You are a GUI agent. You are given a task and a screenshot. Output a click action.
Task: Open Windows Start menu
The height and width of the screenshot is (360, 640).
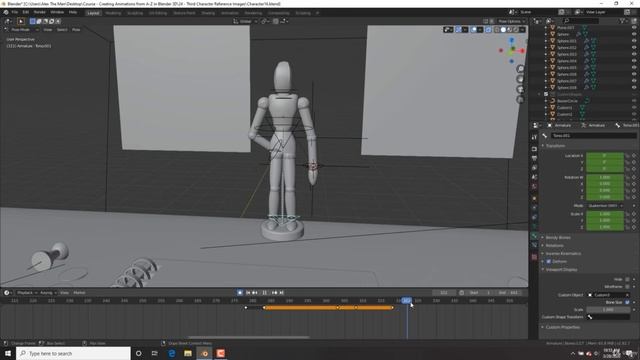8,353
